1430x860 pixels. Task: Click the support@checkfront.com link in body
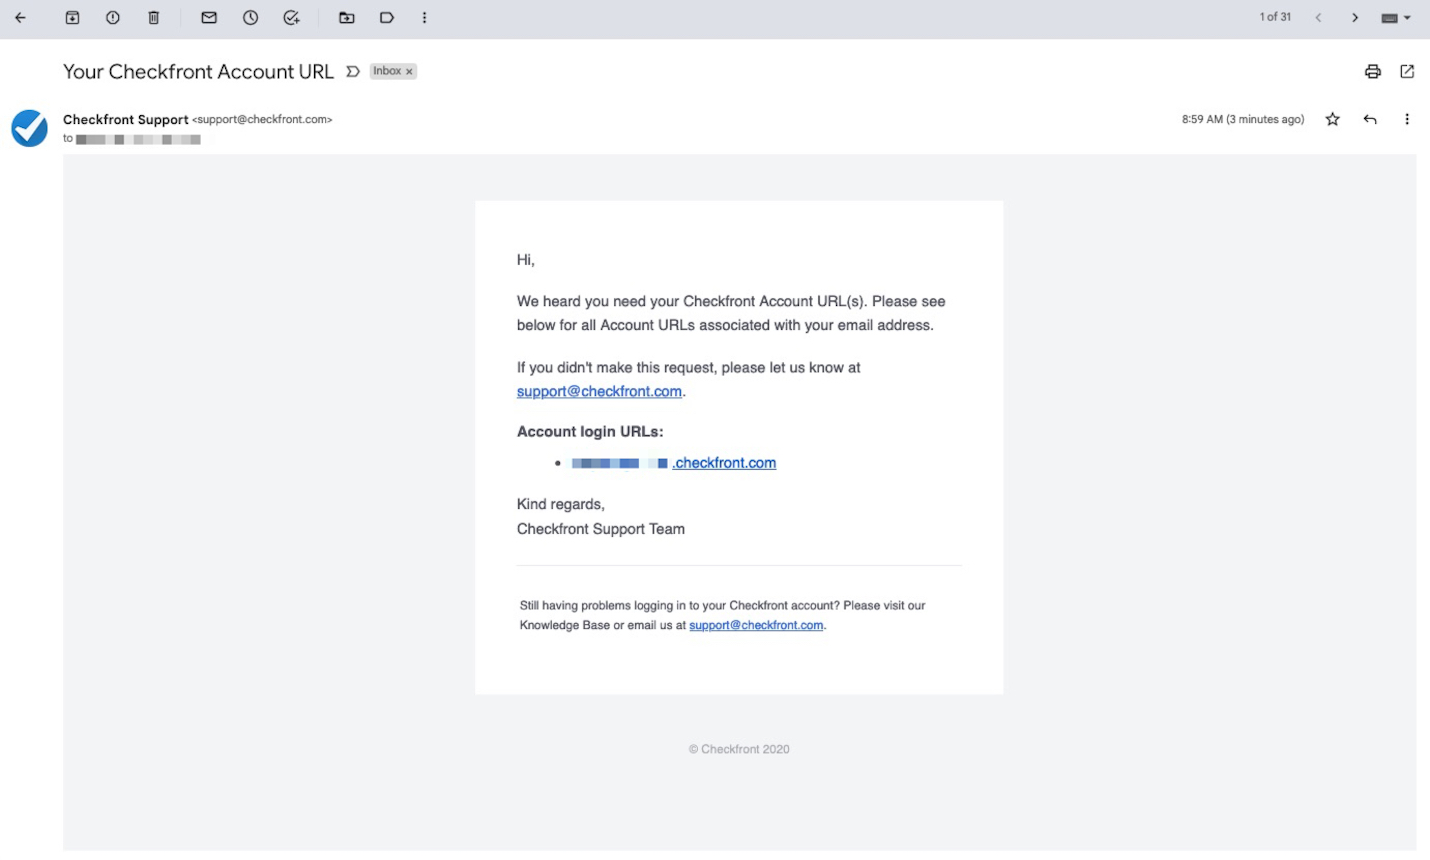tap(599, 391)
